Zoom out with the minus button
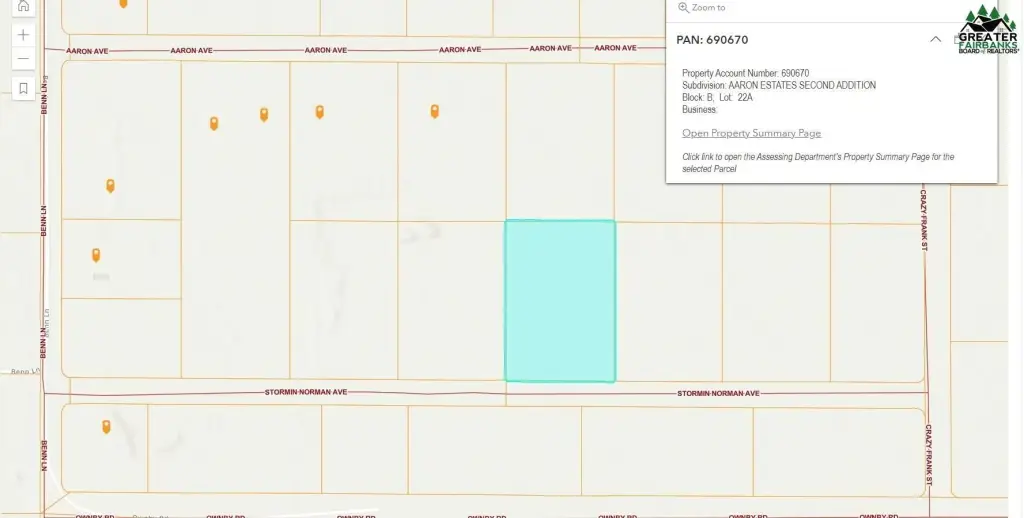1024x518 pixels. coord(23,59)
